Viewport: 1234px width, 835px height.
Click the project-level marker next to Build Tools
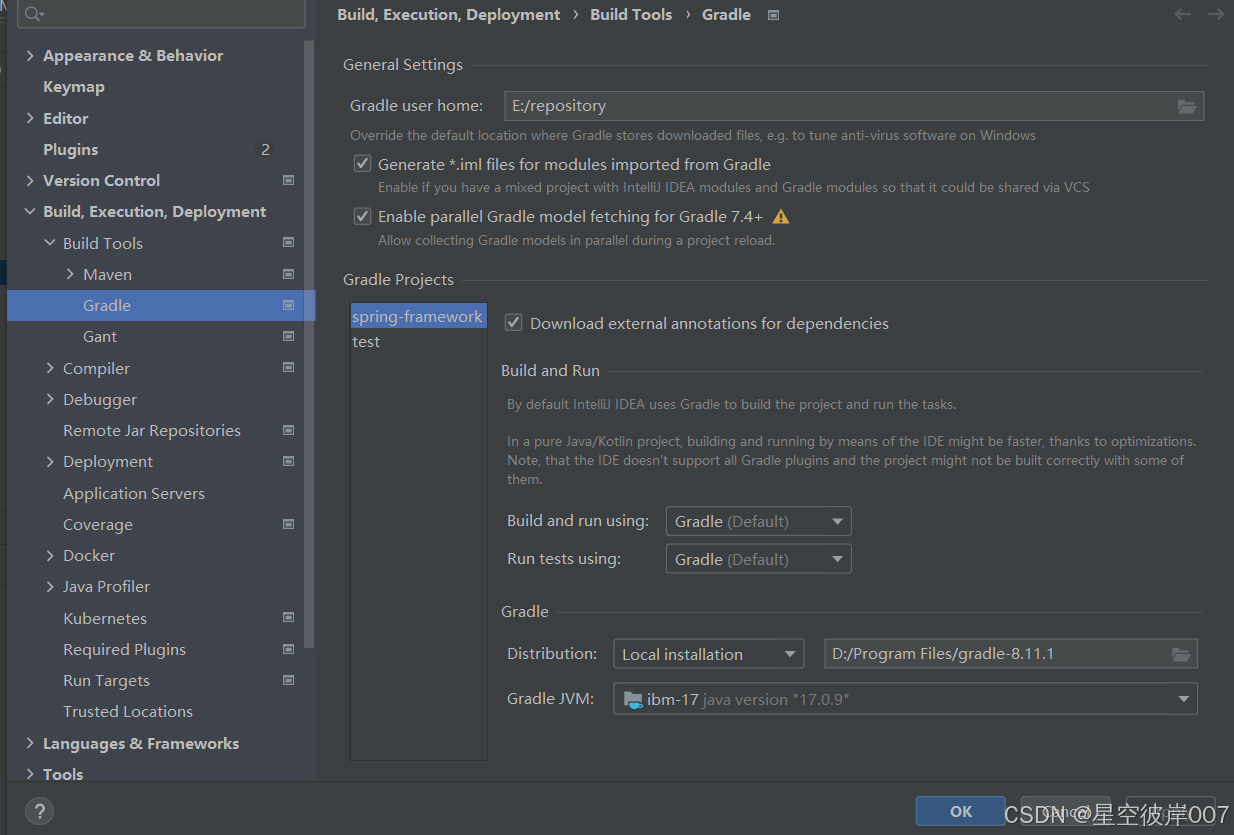point(289,243)
